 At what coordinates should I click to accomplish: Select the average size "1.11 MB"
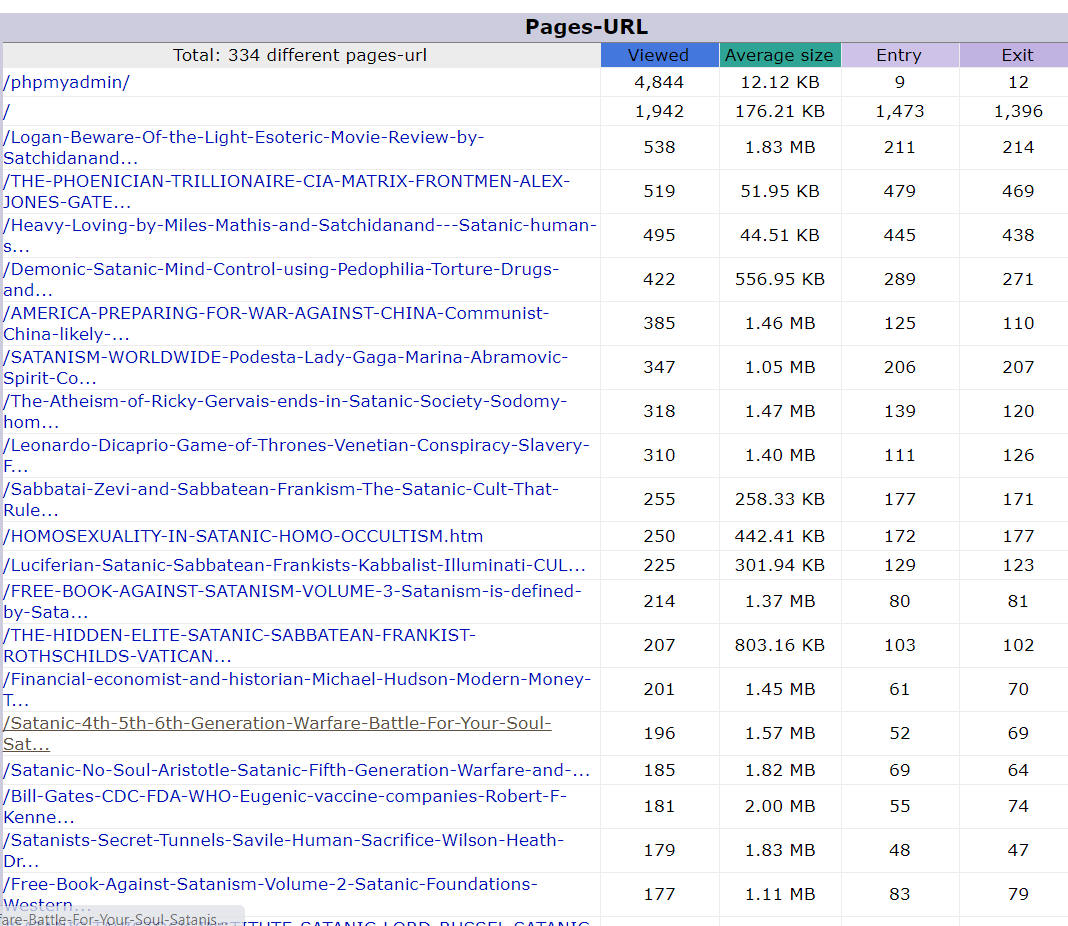[x=780, y=894]
